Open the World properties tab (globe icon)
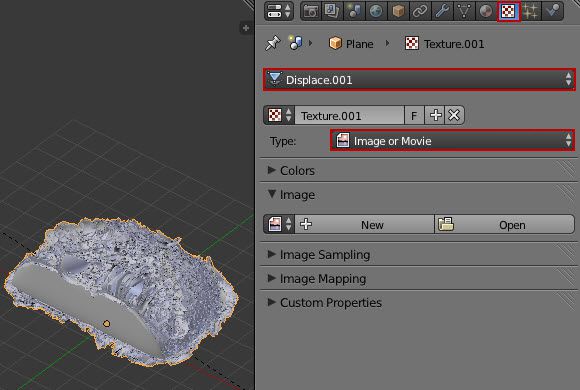The height and width of the screenshot is (390, 580). [376, 11]
